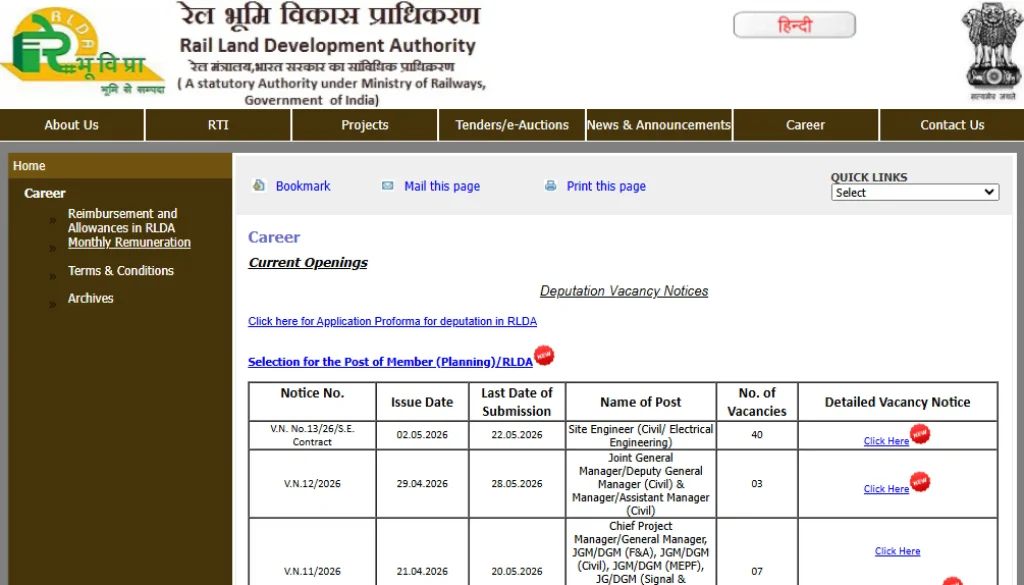Open Terms & Conditions sidebar link
The height and width of the screenshot is (585, 1024).
[121, 270]
